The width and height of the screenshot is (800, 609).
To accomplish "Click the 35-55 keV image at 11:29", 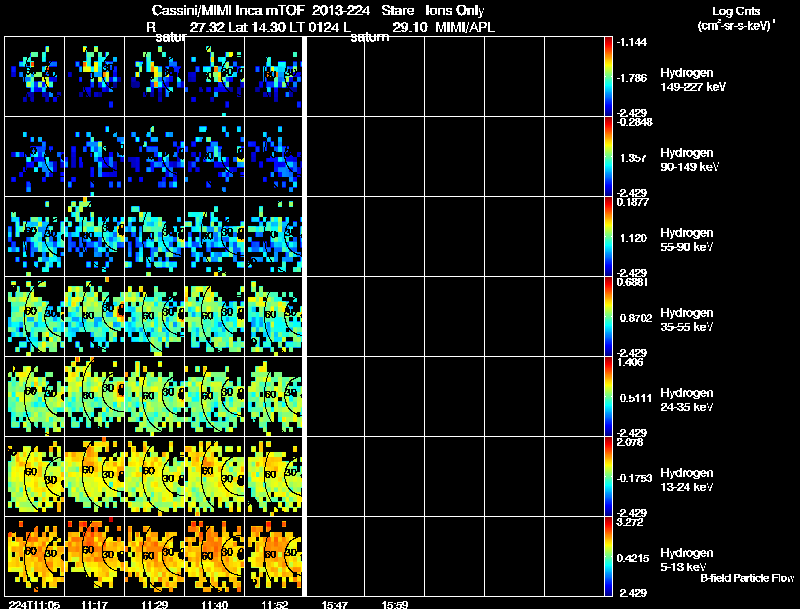I will click(x=154, y=316).
